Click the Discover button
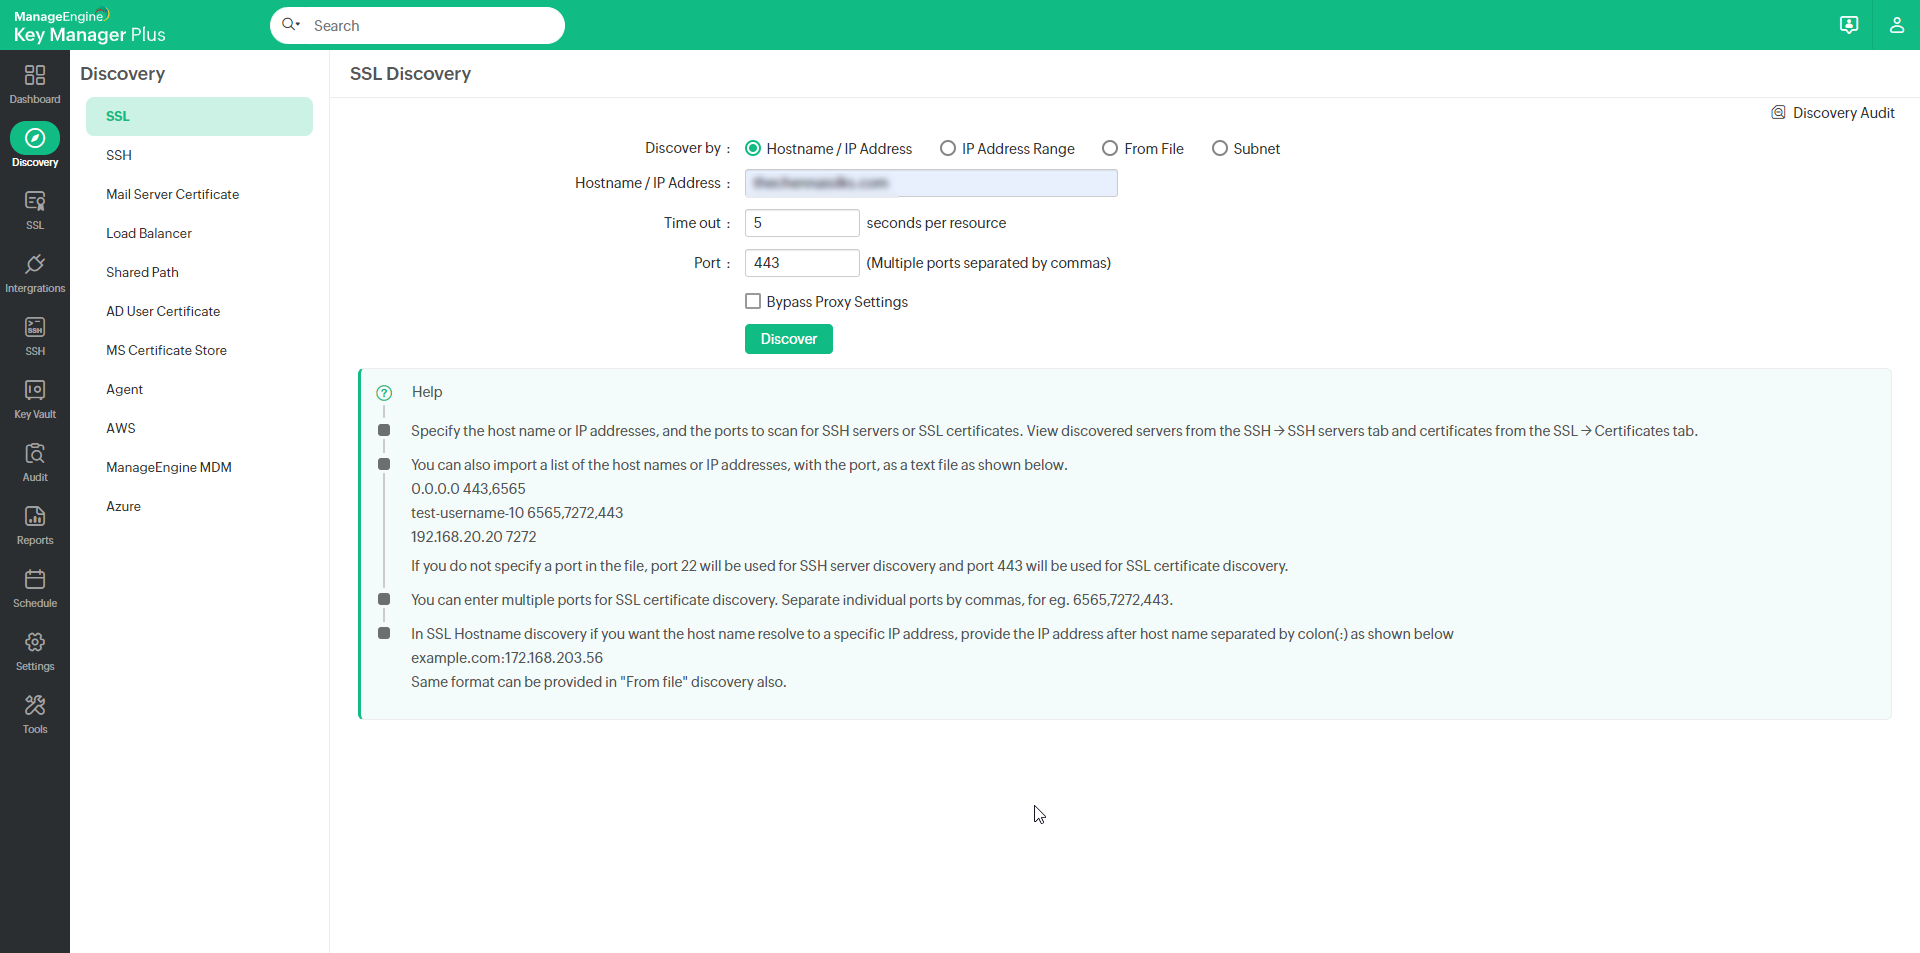The height and width of the screenshot is (953, 1920). (788, 339)
